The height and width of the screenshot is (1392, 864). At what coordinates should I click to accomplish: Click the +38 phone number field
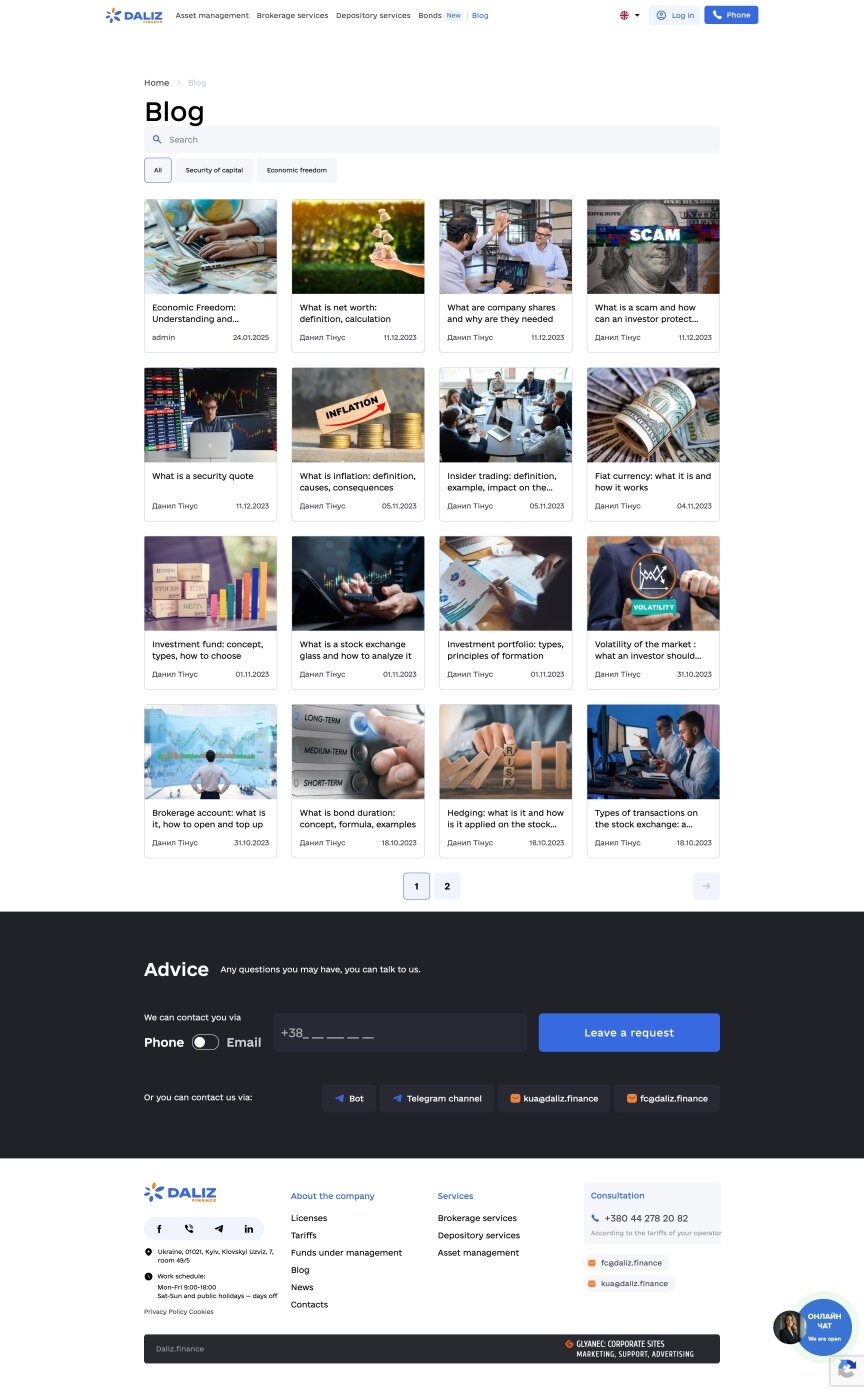click(400, 1033)
